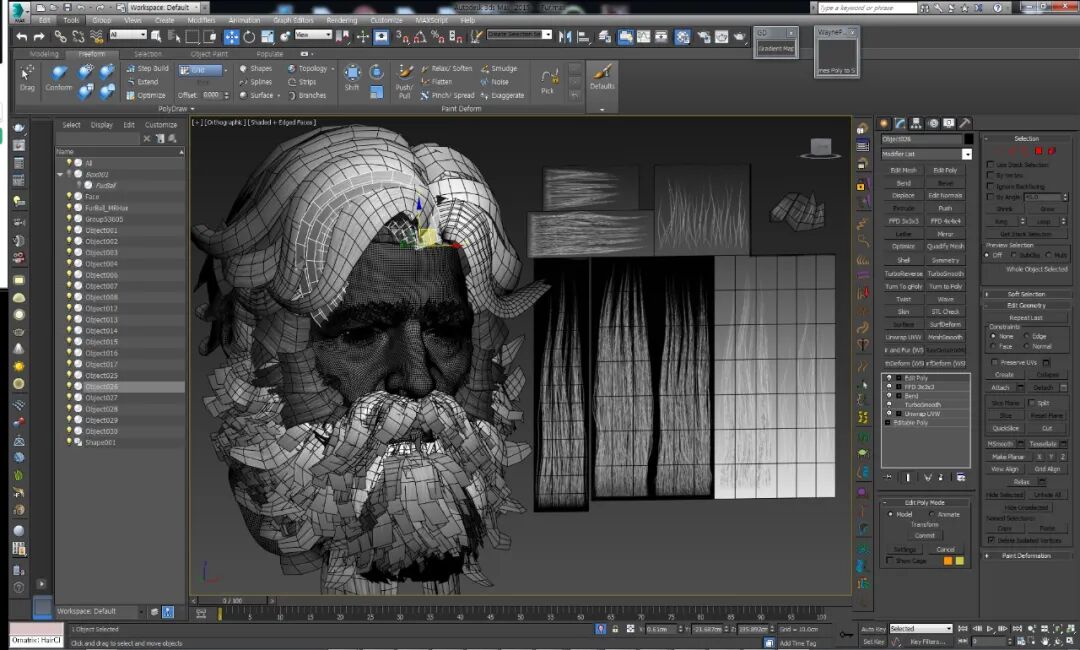Enable Use Stack Selection checkbox
Viewport: 1080px width, 650px height.
(990, 165)
